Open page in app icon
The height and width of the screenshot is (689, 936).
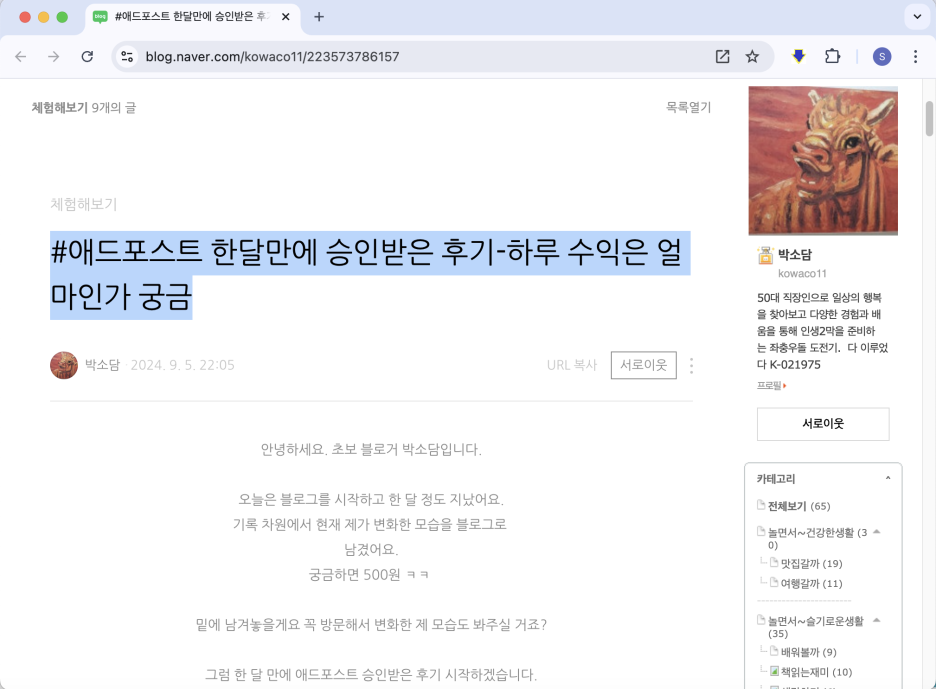tap(722, 57)
